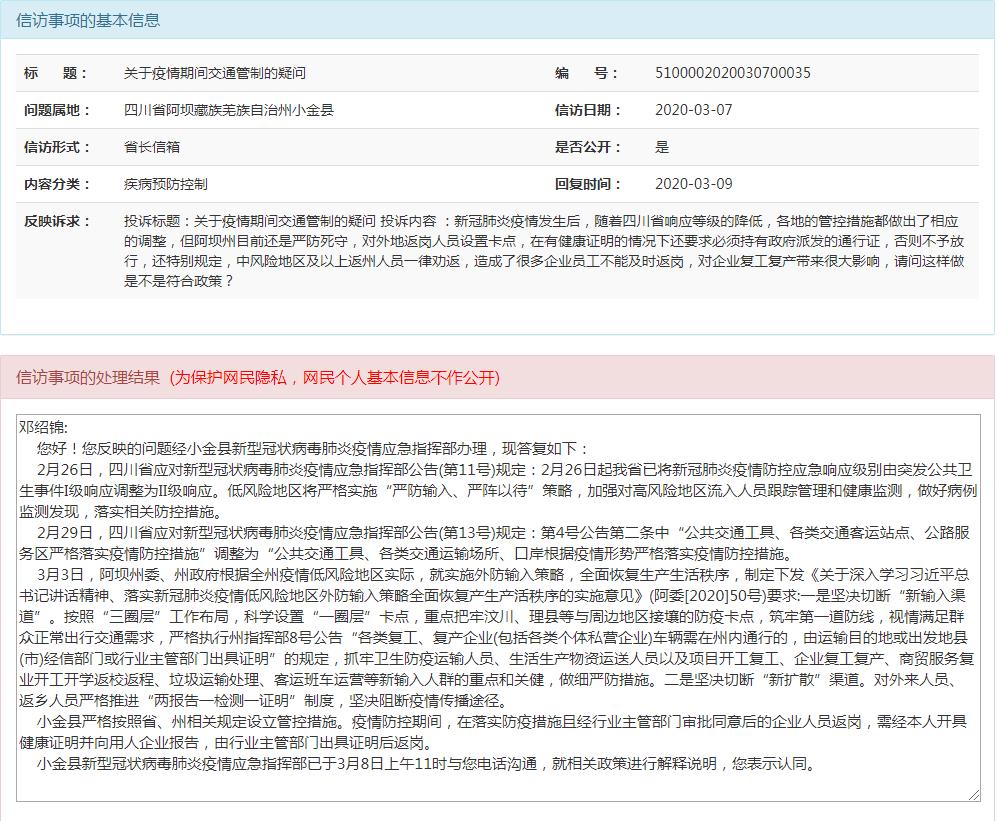Click the reply time 2020-03-09
Image resolution: width=997 pixels, height=821 pixels.
693,184
